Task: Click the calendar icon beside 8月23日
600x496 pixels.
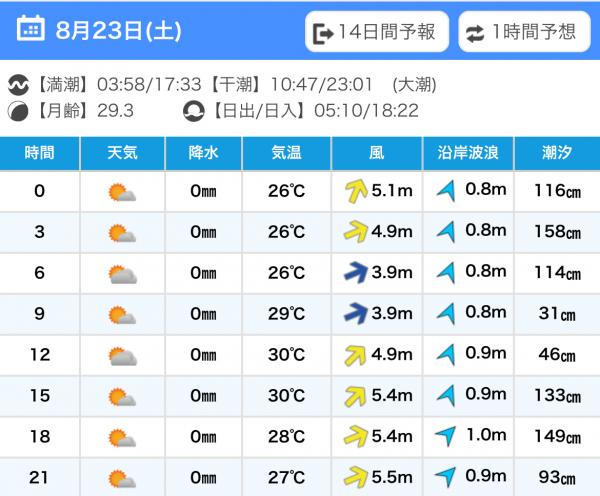Action: [31, 28]
